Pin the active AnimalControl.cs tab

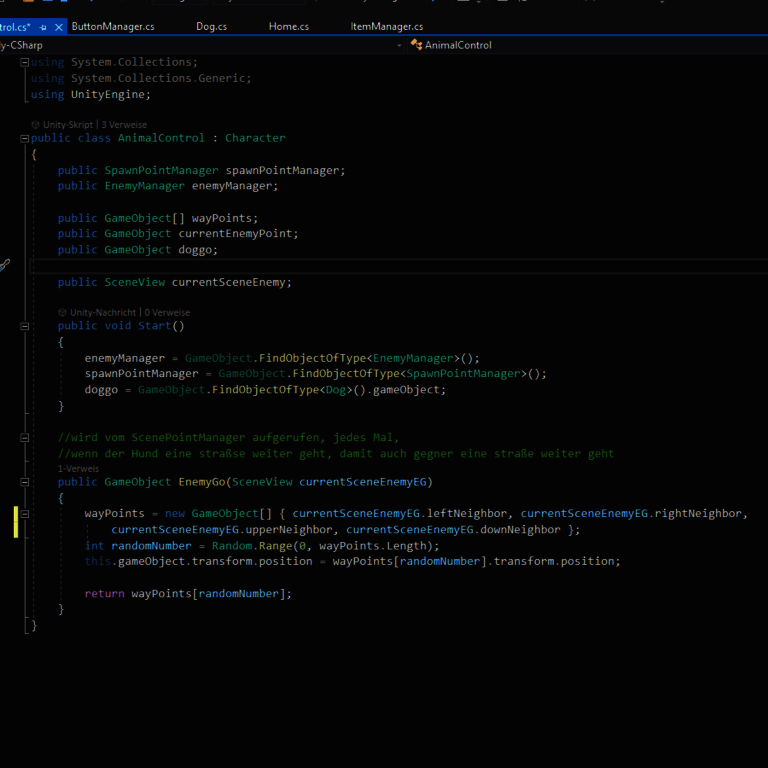(43, 27)
